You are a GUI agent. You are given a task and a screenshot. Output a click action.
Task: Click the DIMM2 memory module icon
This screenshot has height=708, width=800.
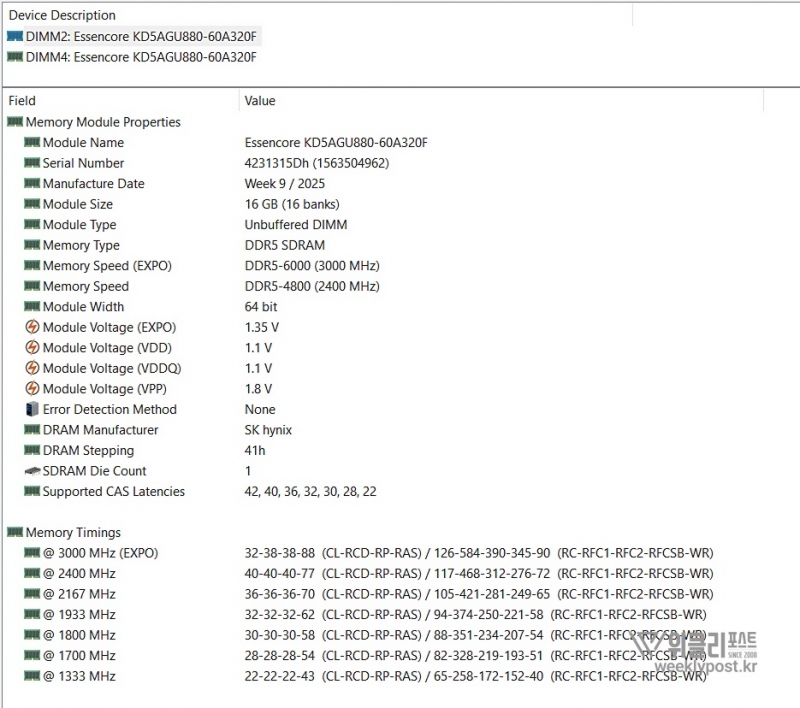[15, 36]
